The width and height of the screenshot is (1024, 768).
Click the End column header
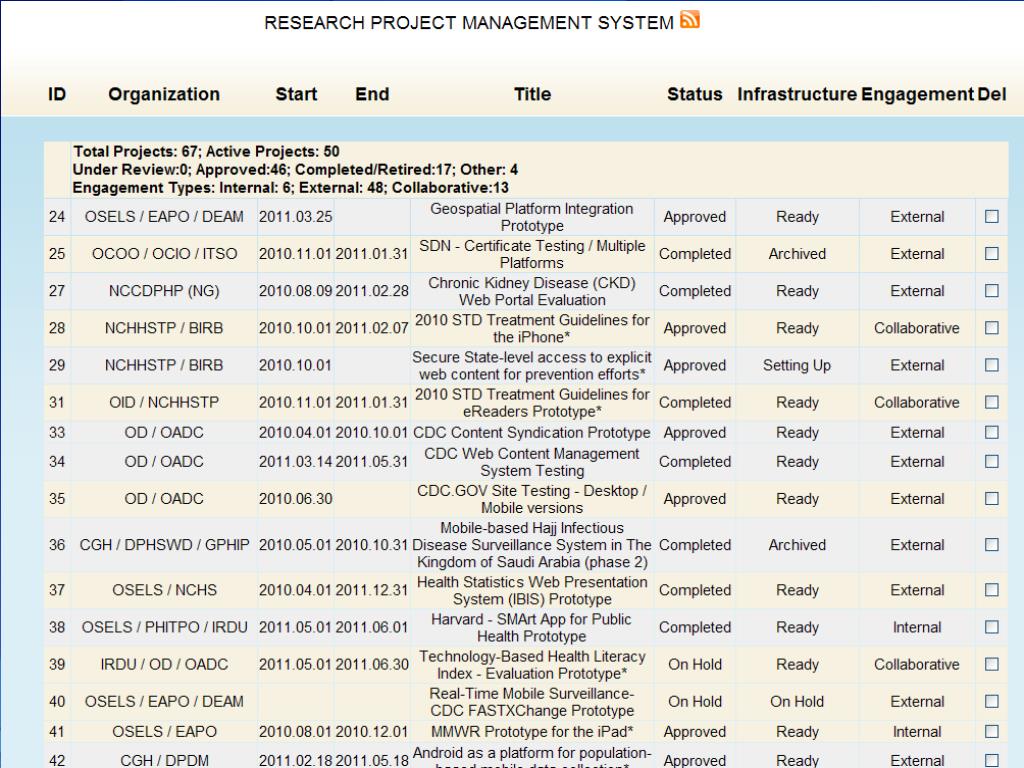[x=372, y=94]
